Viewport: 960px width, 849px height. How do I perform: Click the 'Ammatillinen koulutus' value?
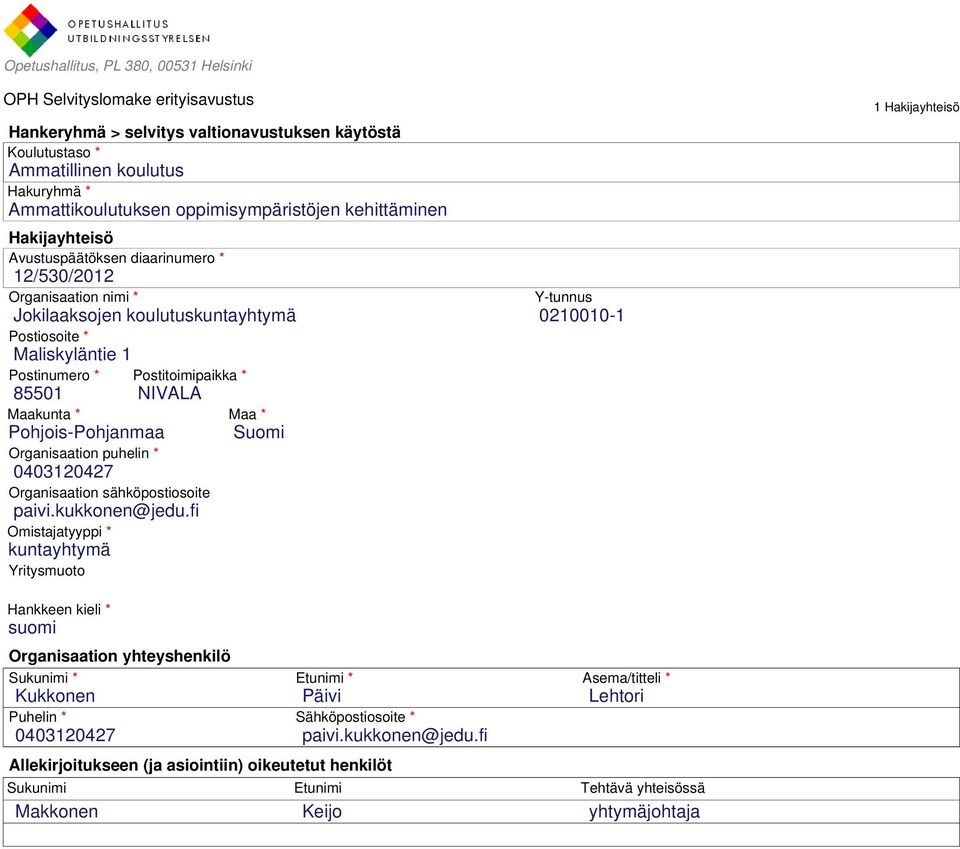(x=96, y=170)
